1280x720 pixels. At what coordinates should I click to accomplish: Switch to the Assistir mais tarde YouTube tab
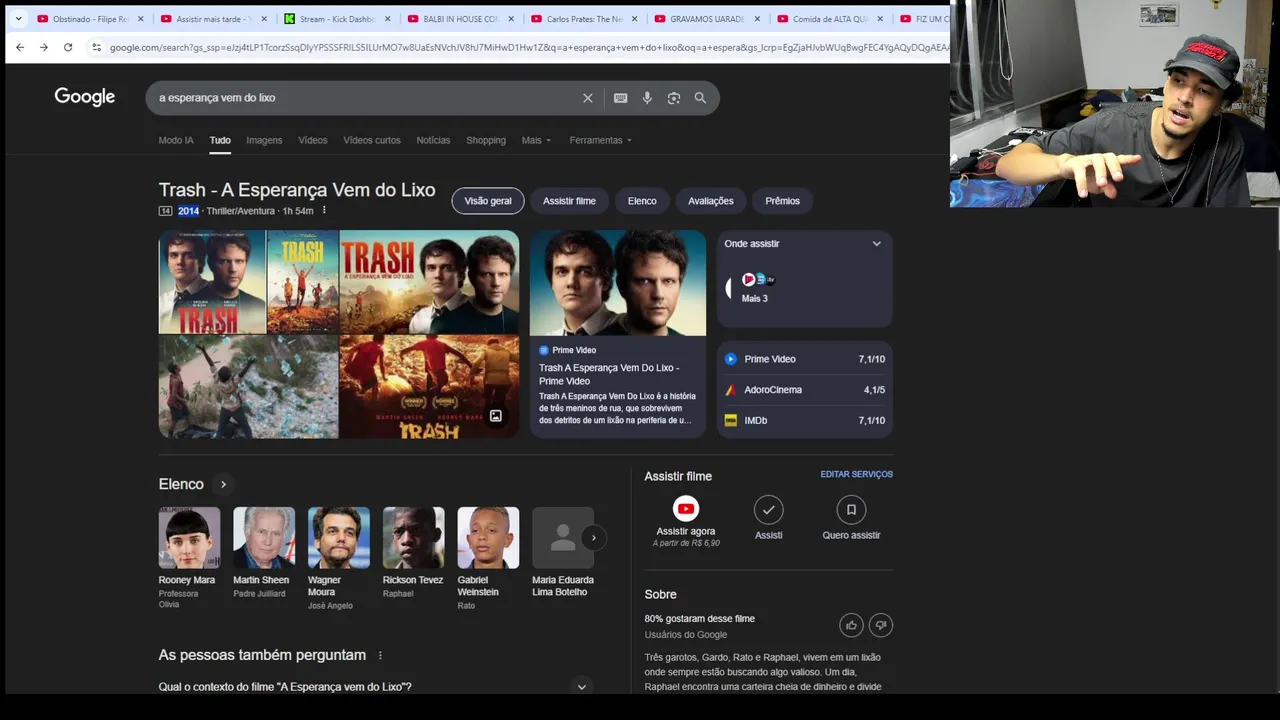coord(214,19)
